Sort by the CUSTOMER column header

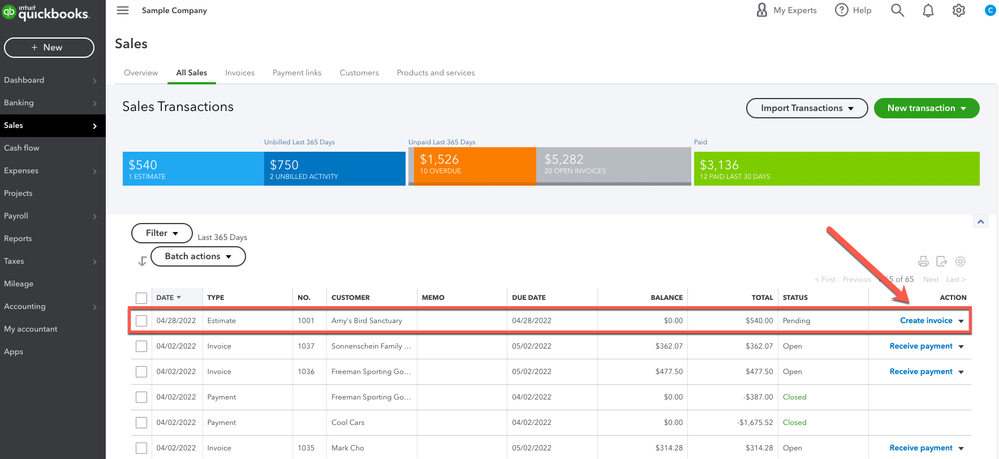click(350, 298)
